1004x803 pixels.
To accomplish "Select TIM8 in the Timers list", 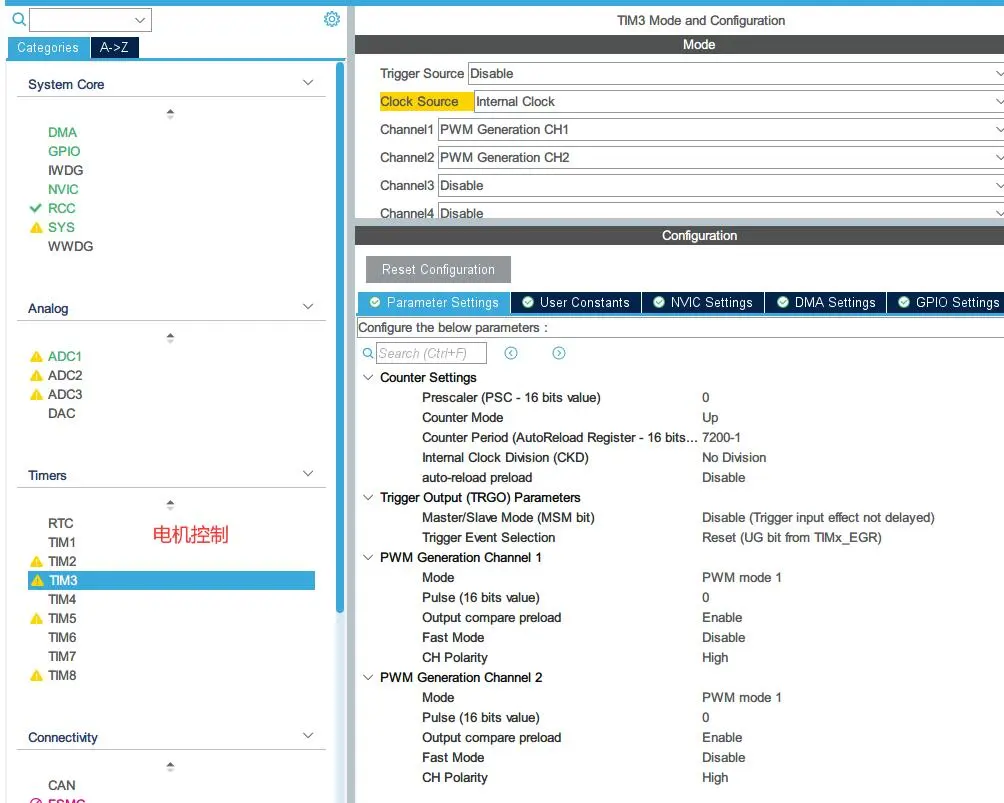I will coord(62,675).
